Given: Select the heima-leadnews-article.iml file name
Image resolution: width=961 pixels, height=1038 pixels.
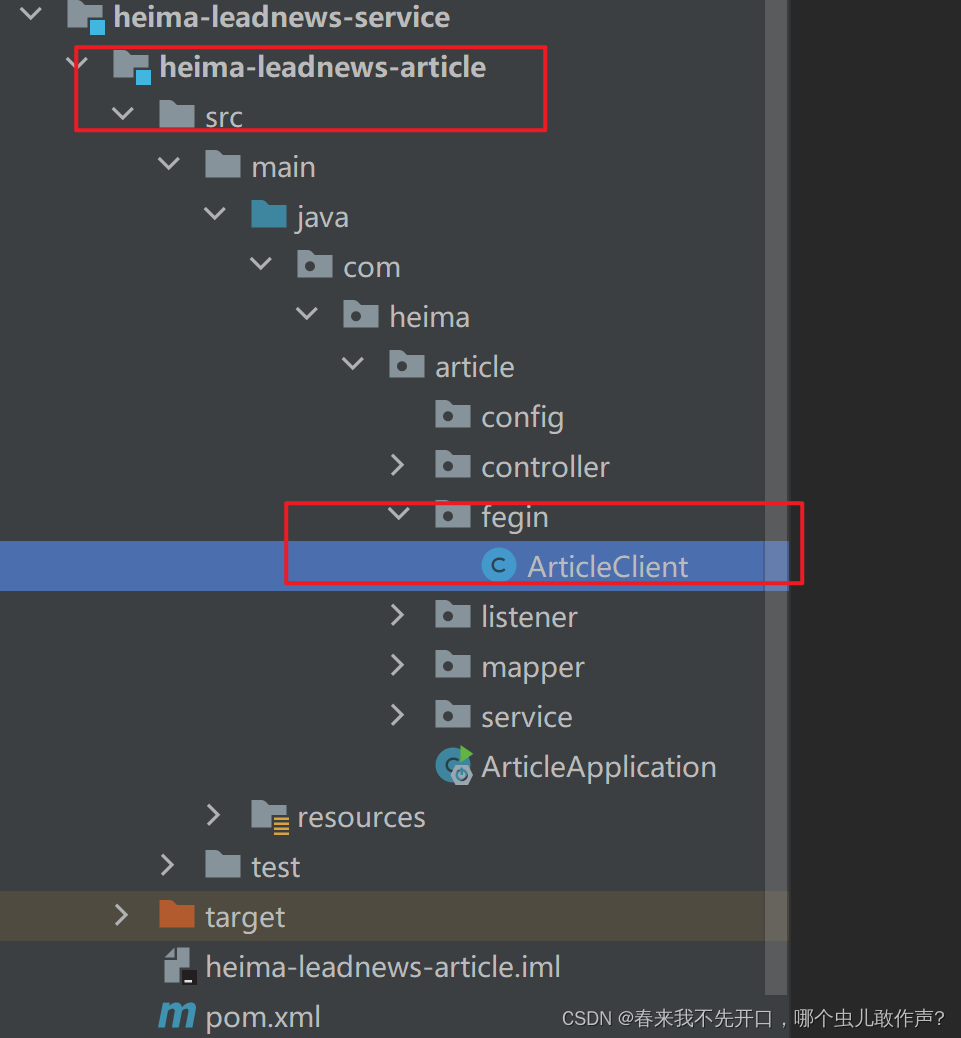Looking at the screenshot, I should click(383, 967).
